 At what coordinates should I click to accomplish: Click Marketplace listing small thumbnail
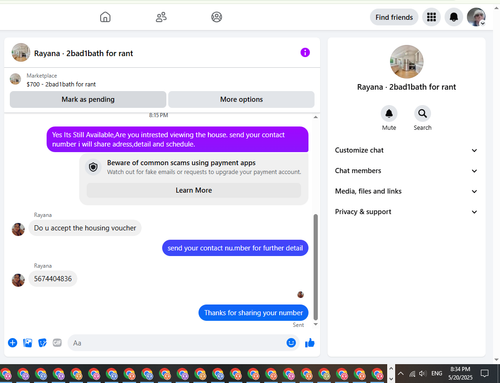point(15,79)
